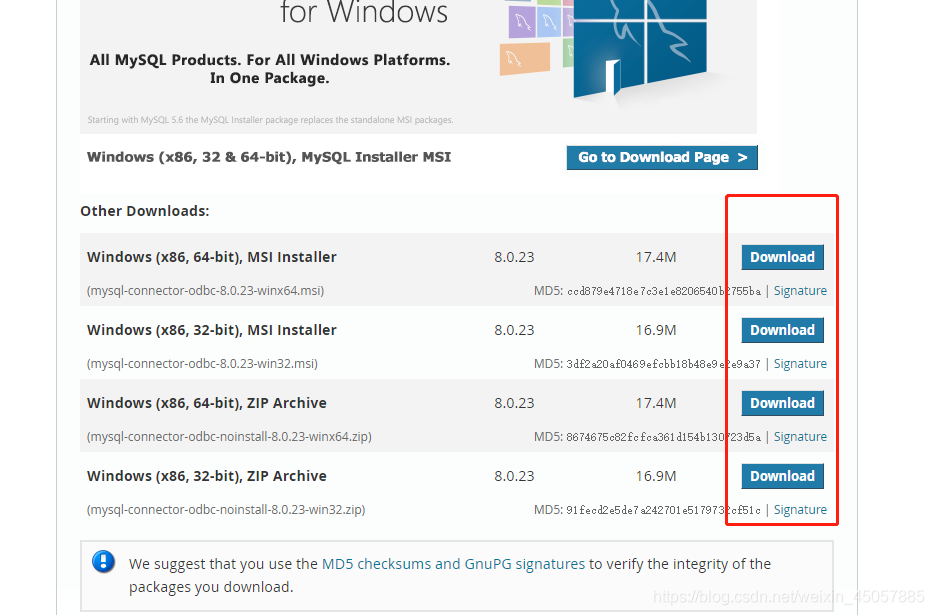
Task: Select text 'Windows (x86, 64-bit), ZIP Archive'
Action: point(207,403)
